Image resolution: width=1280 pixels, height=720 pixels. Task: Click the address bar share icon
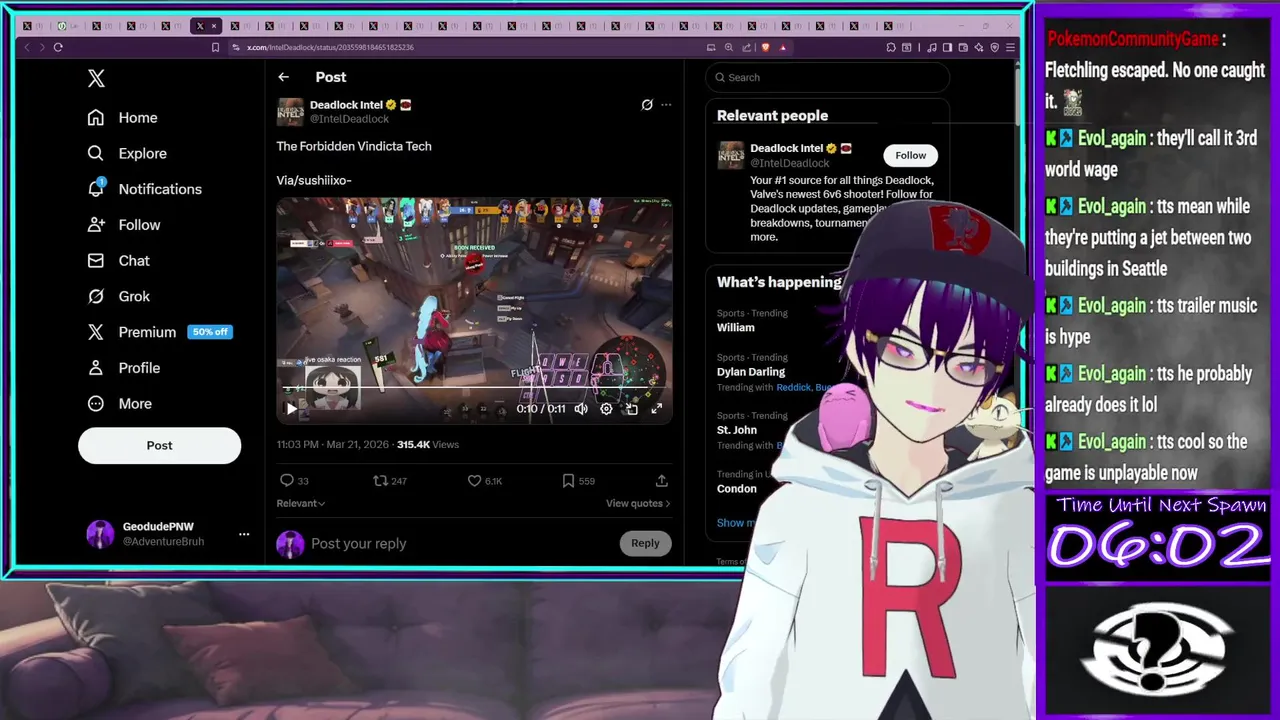point(747,47)
